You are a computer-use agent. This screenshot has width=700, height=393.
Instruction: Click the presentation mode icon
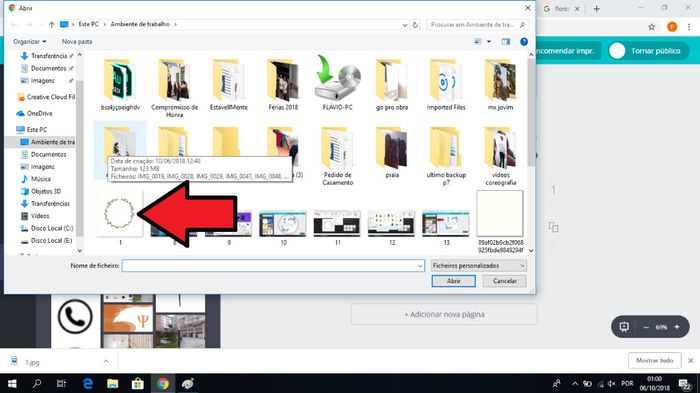point(624,327)
